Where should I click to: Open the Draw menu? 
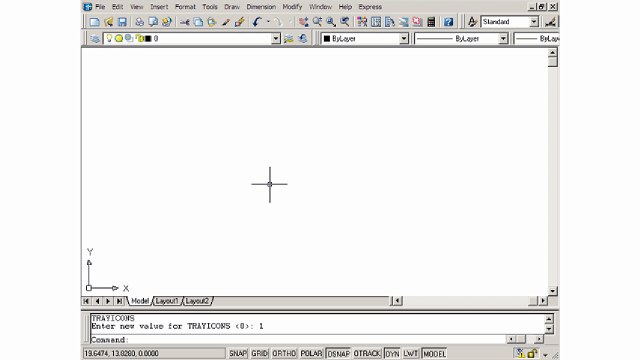232,7
